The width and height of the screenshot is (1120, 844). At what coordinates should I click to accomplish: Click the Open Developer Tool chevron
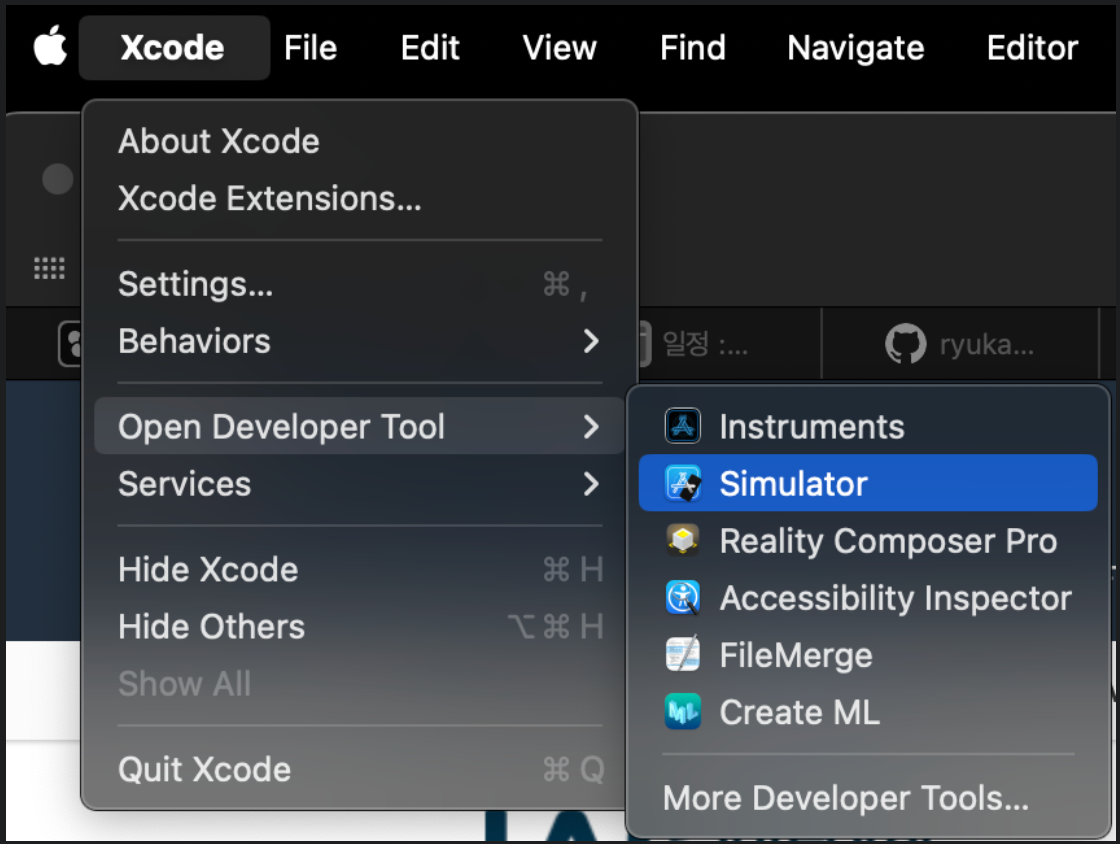[x=591, y=428]
